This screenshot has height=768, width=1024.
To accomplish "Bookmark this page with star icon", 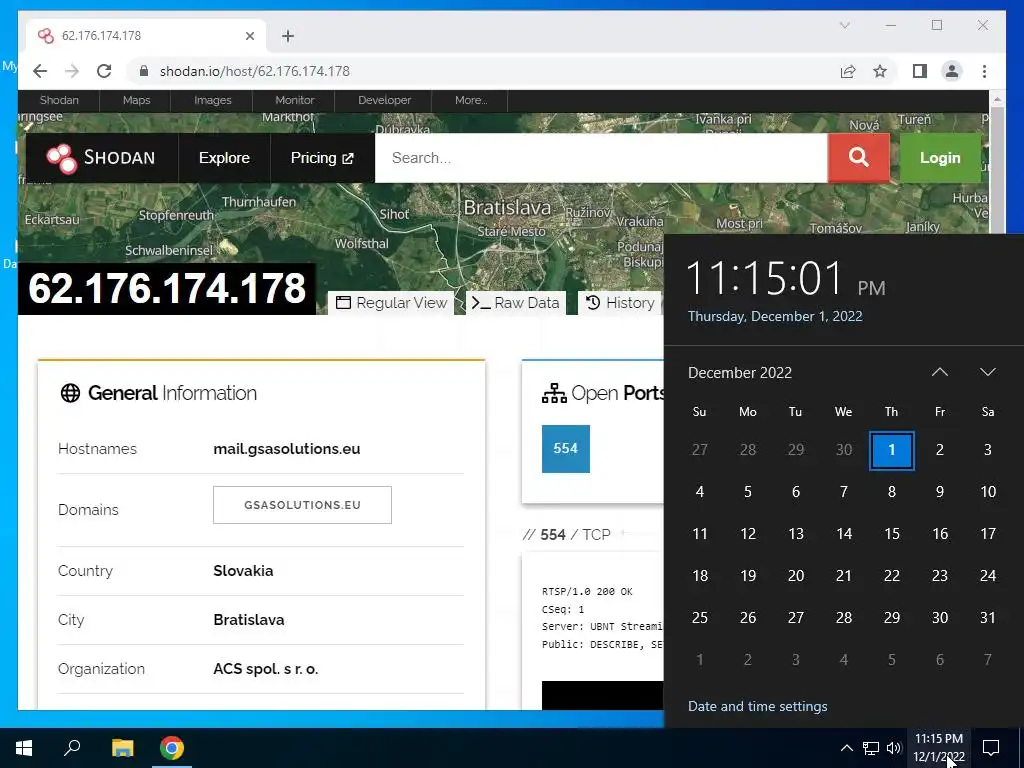I will (x=880, y=71).
